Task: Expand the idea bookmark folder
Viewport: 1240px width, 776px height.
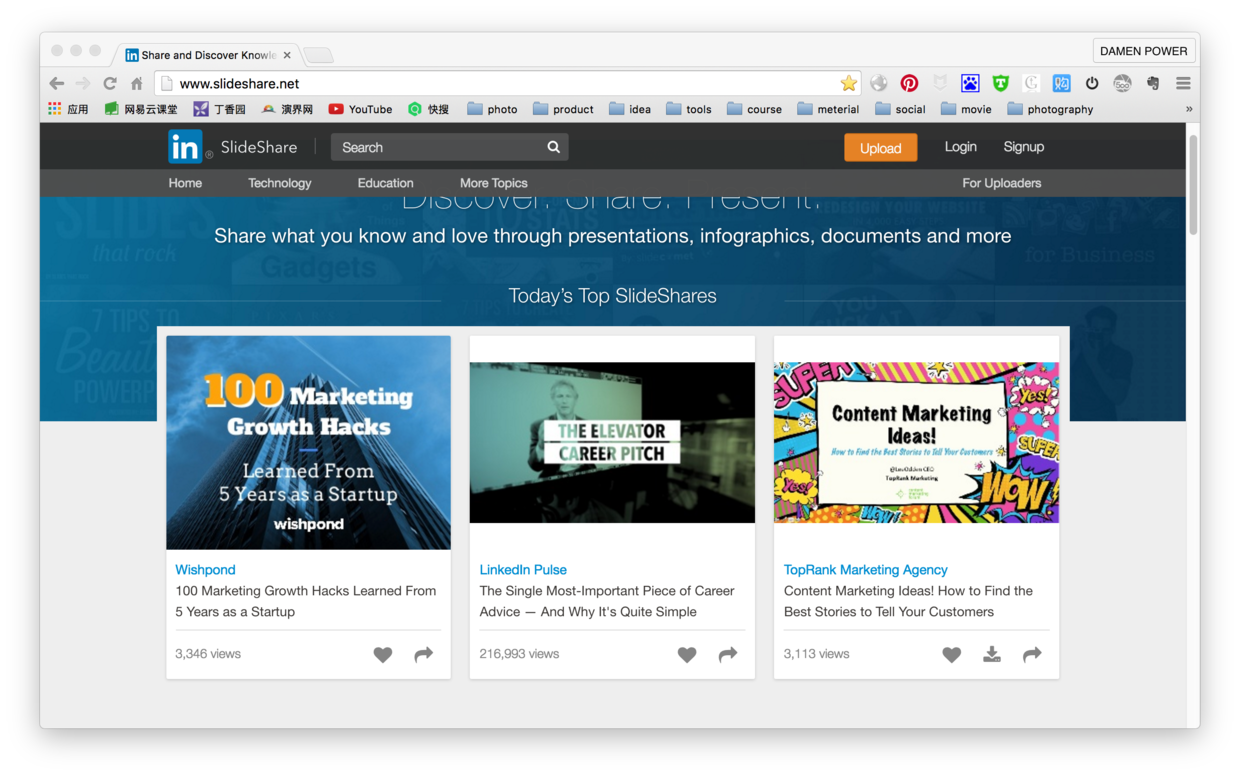Action: (x=630, y=109)
